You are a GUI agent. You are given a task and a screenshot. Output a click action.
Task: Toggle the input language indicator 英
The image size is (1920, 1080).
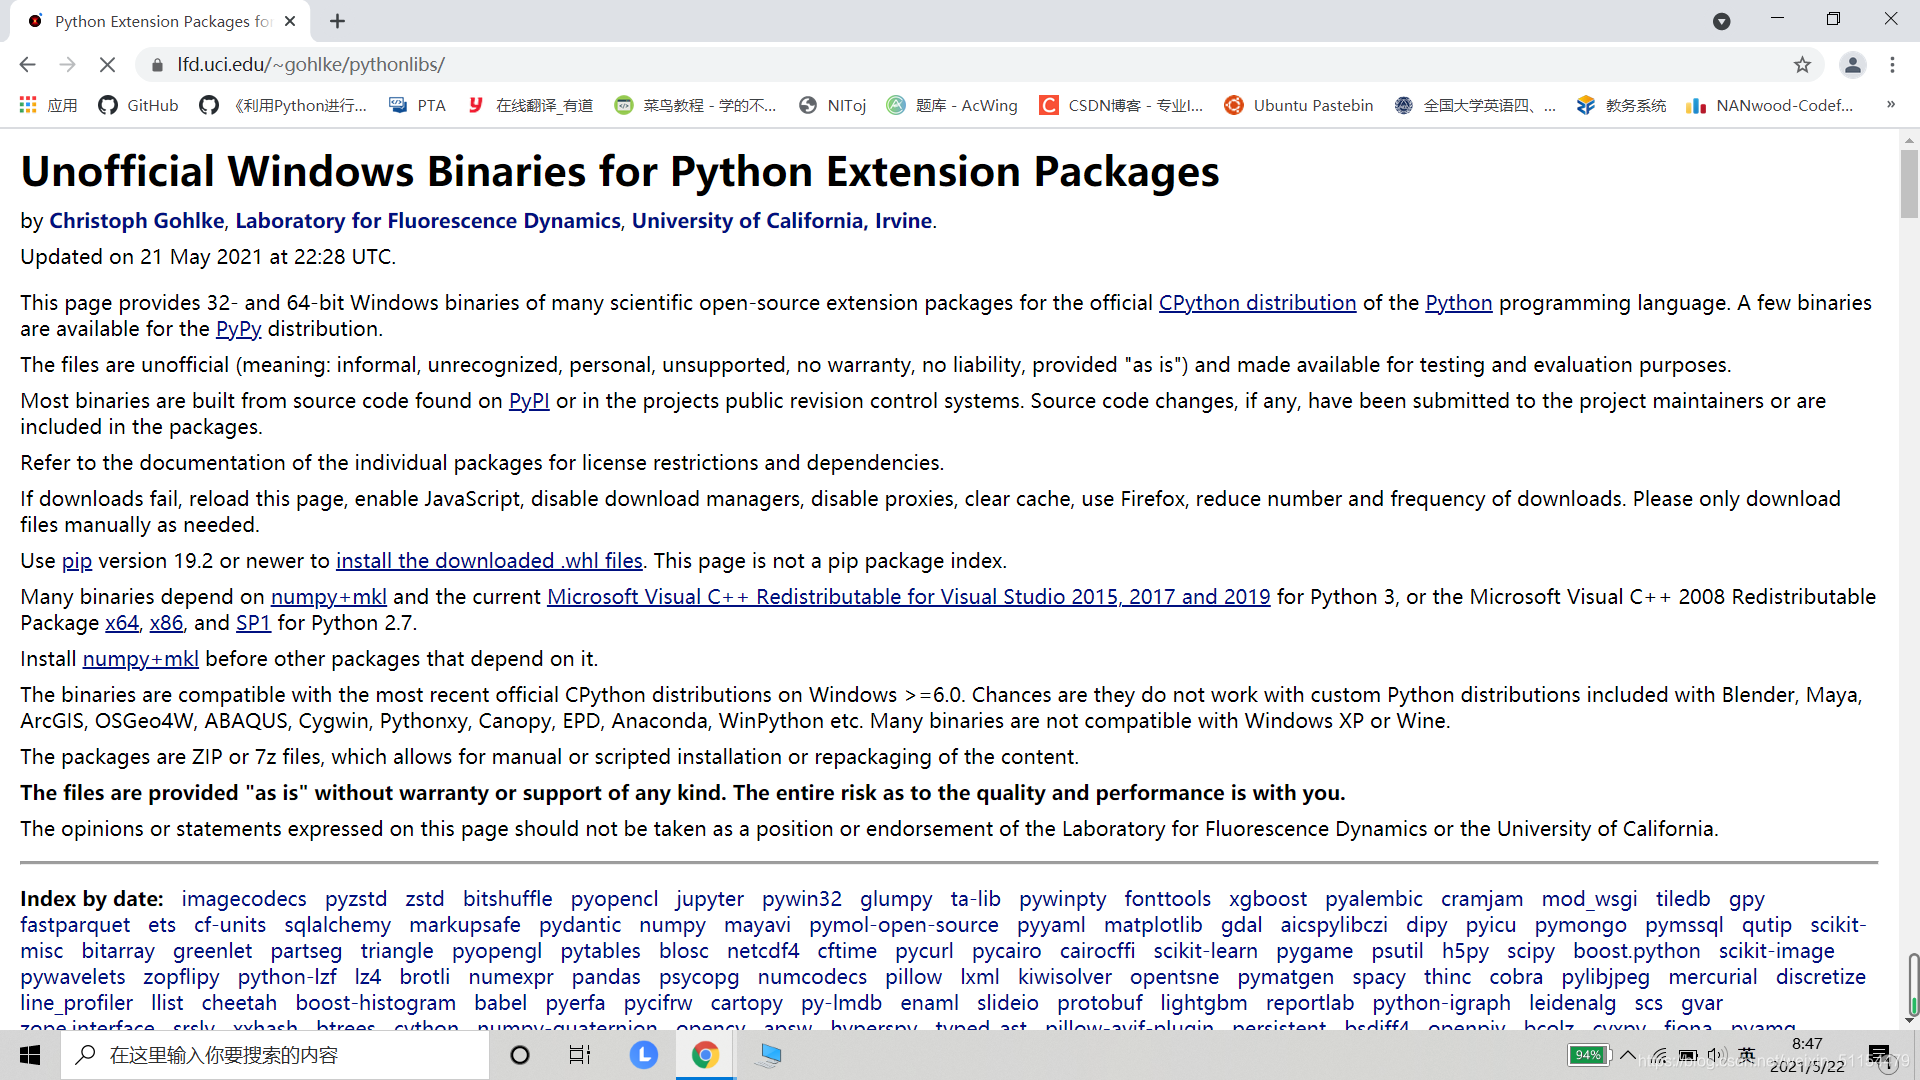point(1747,1055)
